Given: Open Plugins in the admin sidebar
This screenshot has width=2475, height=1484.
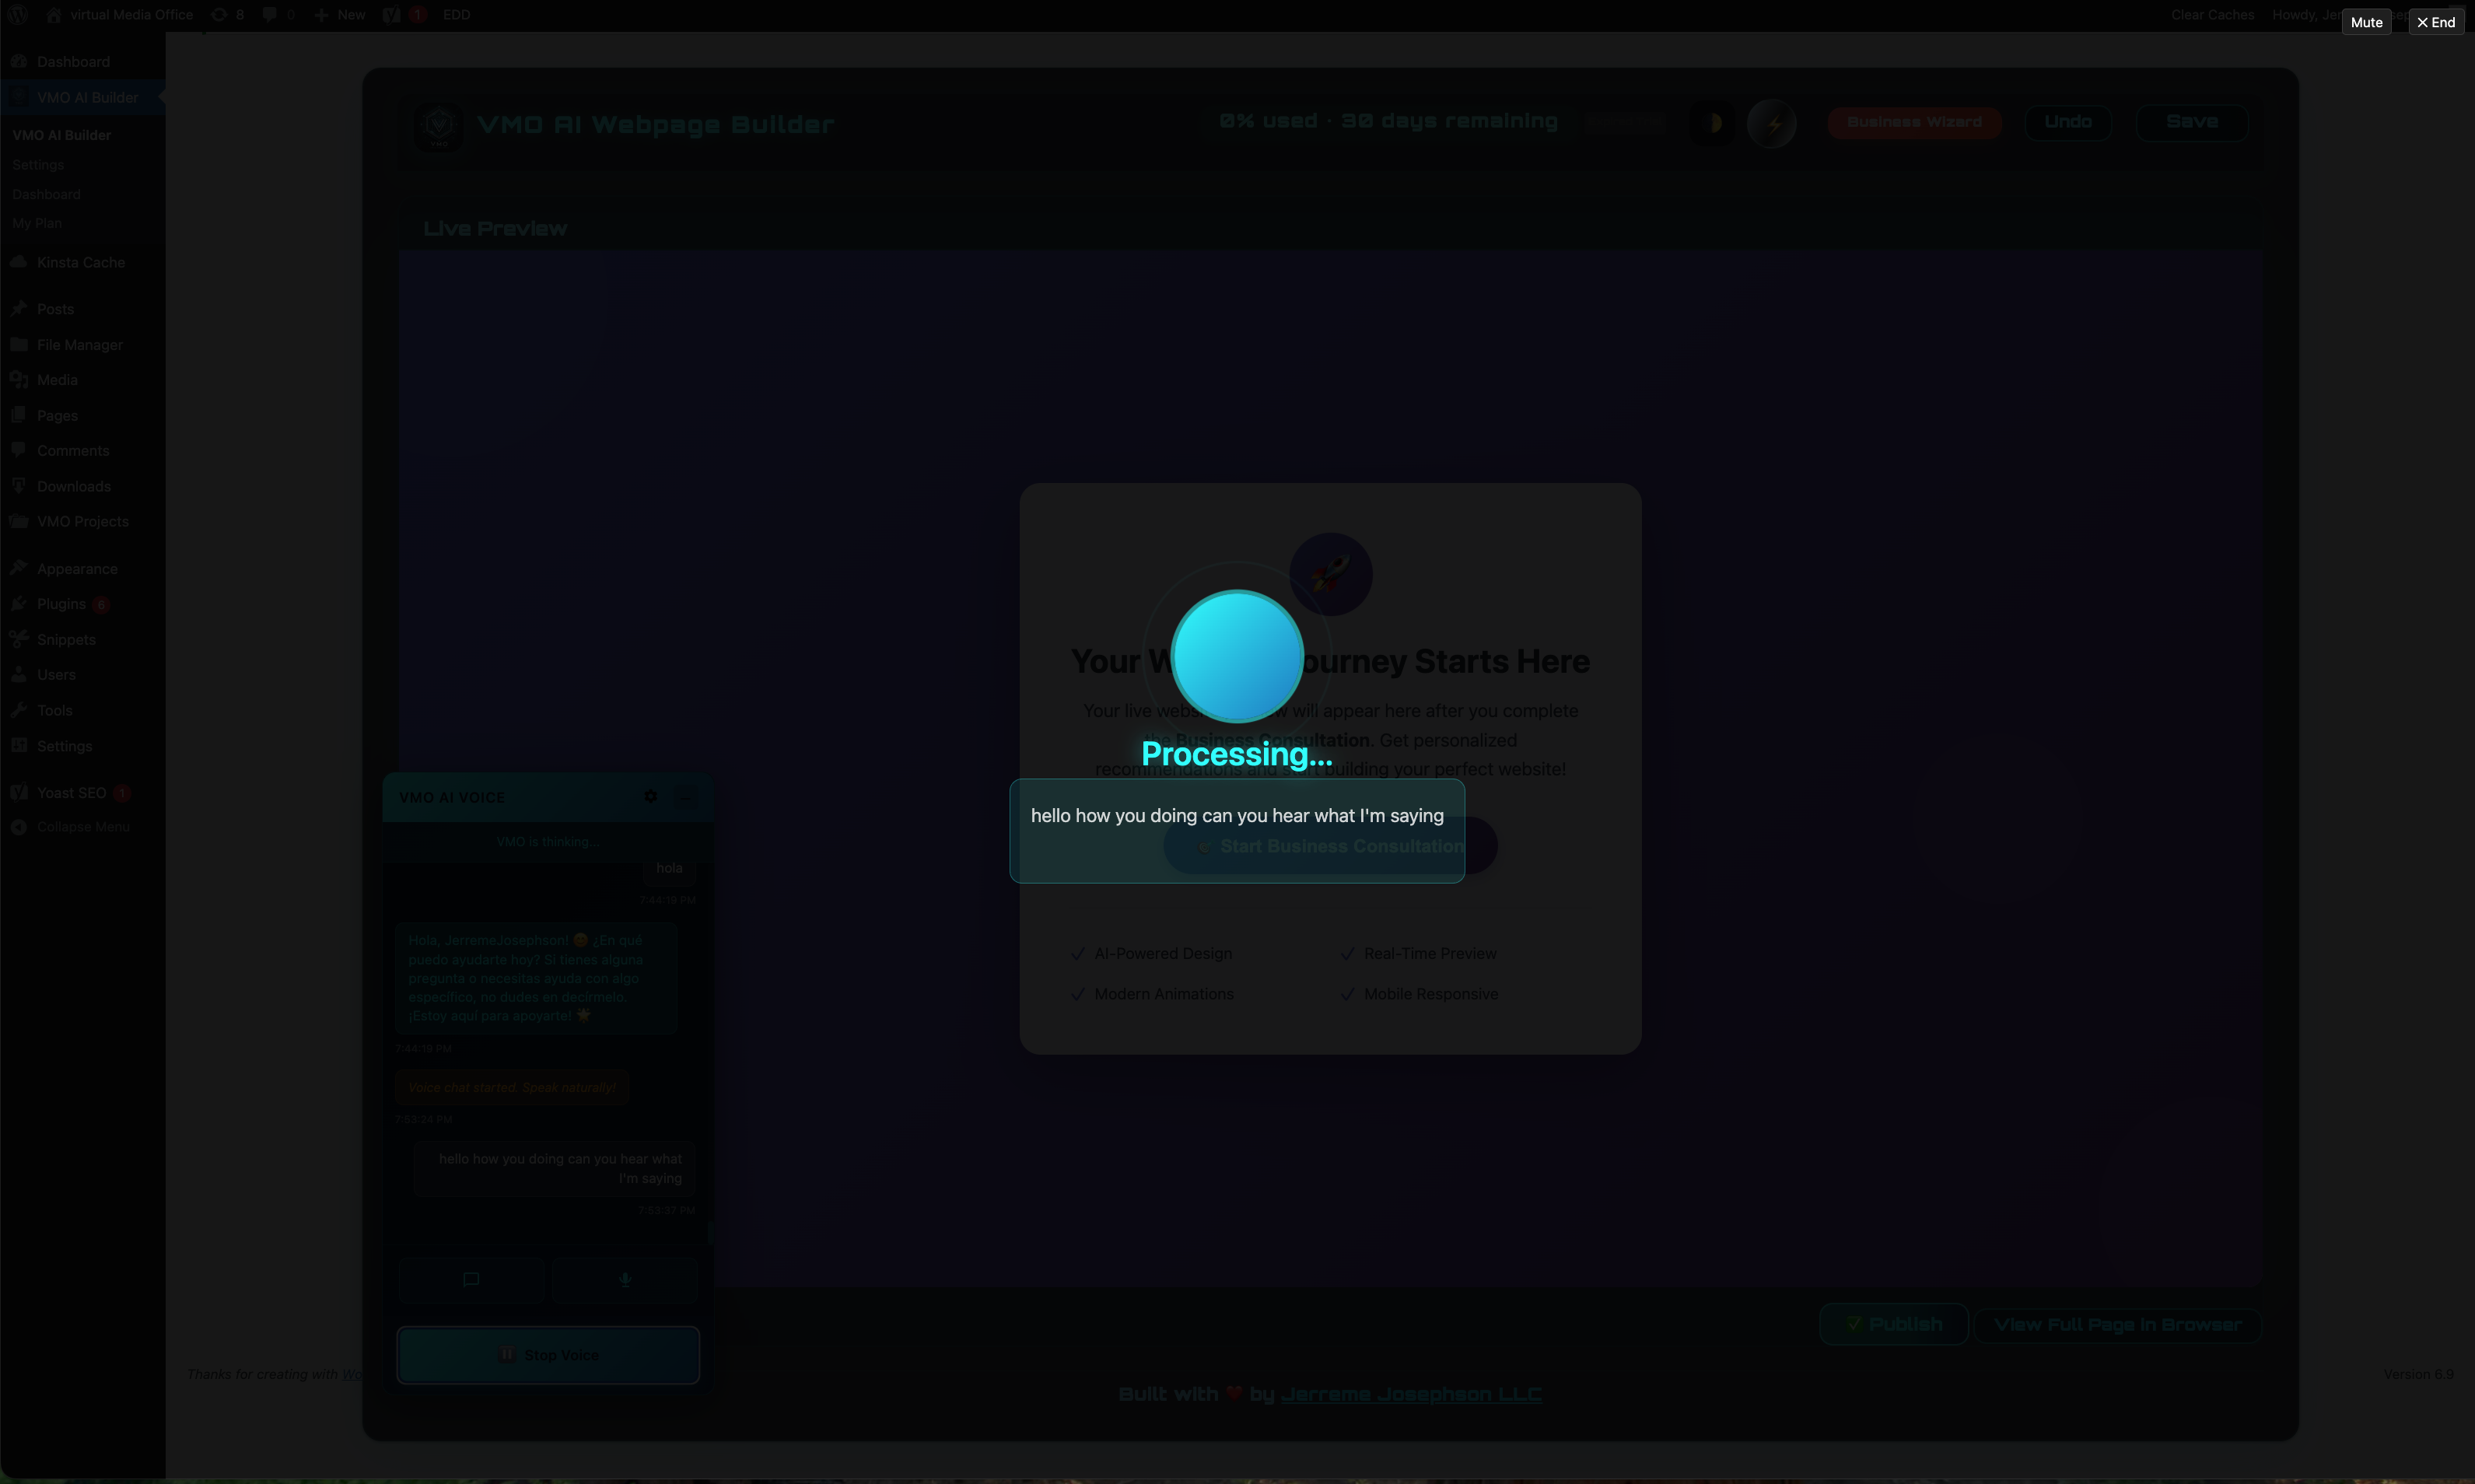Looking at the screenshot, I should 61,604.
